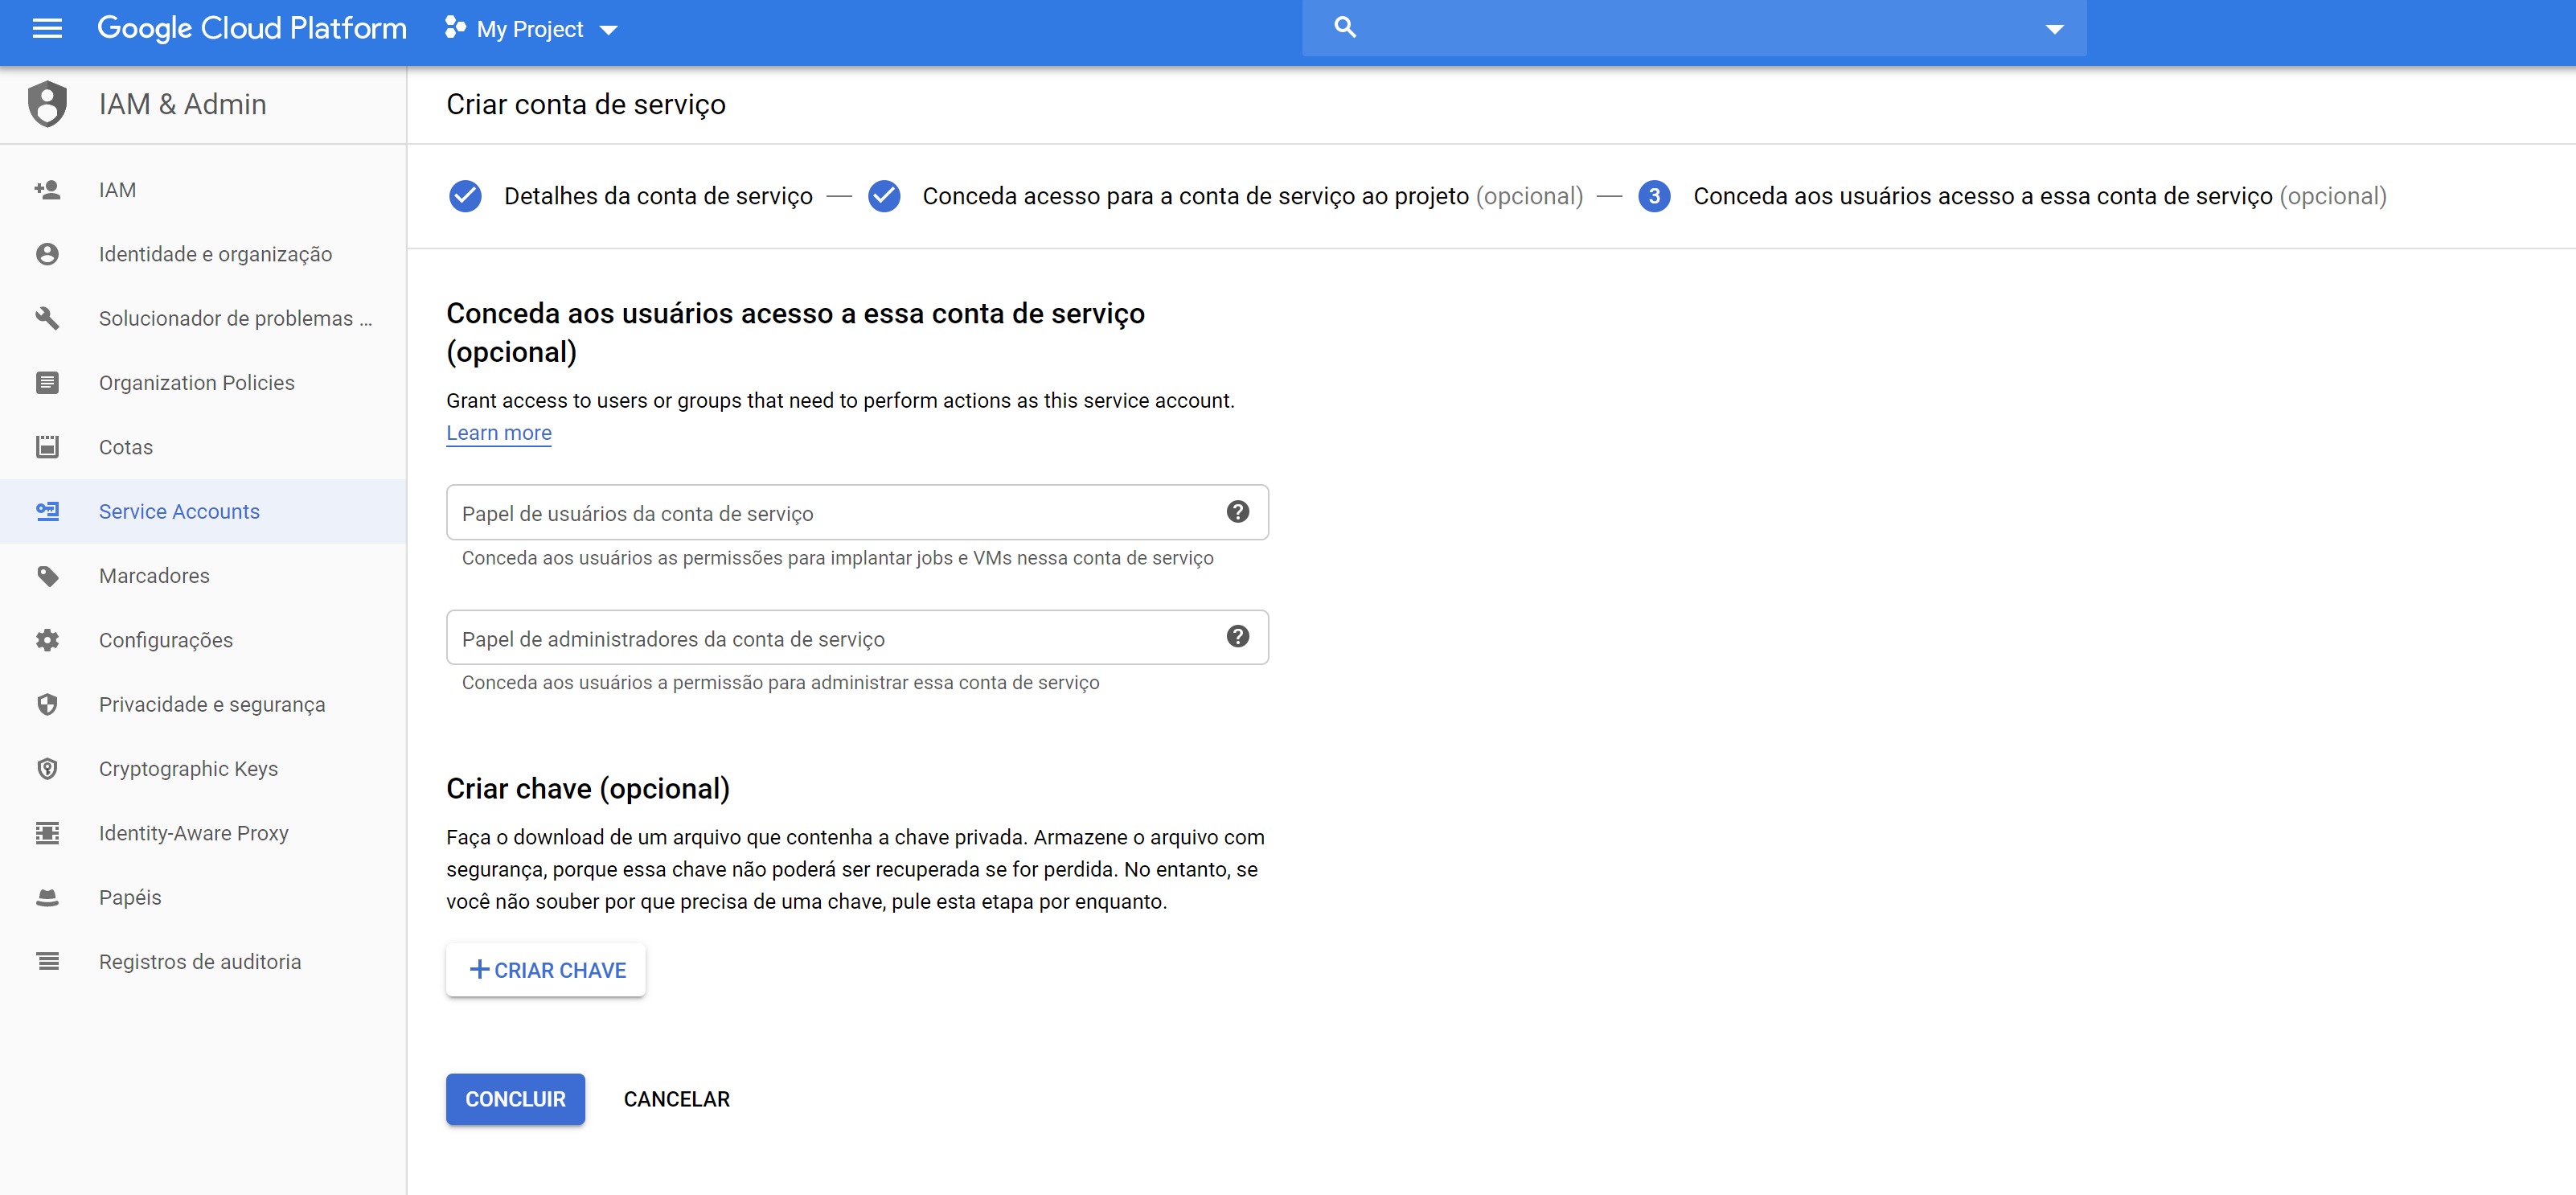The height and width of the screenshot is (1195, 2576).
Task: Open Identity-Aware Proxy
Action: pos(203,833)
